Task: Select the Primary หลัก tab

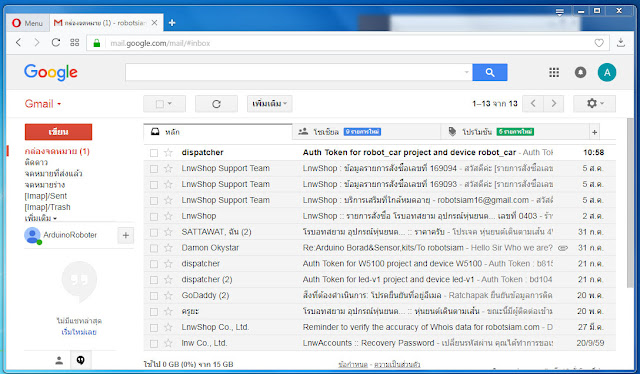Action: point(218,132)
